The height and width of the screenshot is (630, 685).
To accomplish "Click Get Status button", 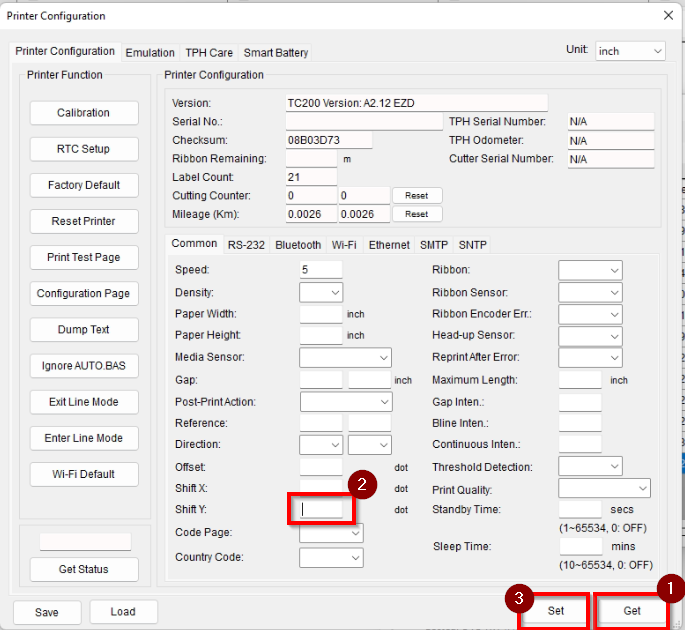I will coord(83,569).
